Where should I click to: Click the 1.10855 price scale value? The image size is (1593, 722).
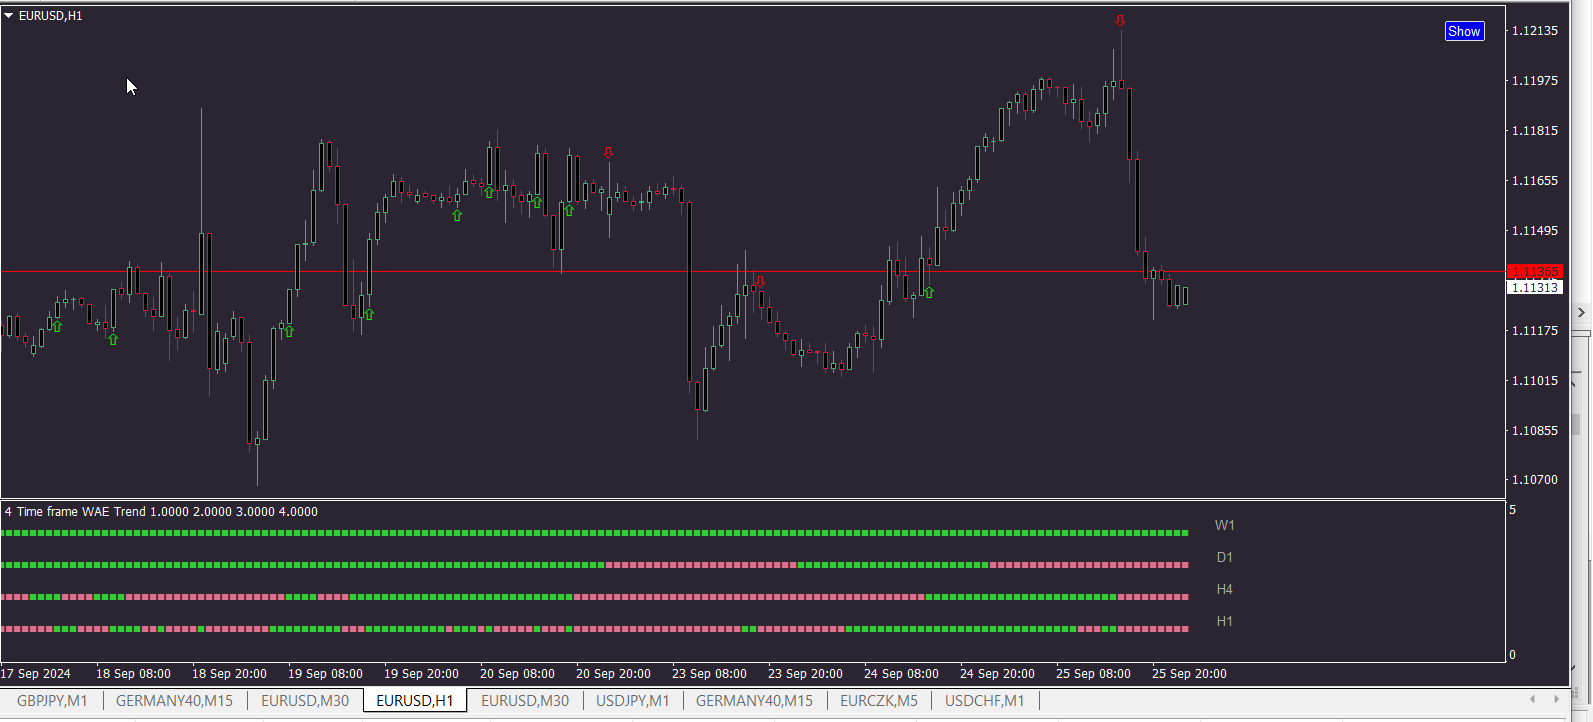click(1534, 431)
